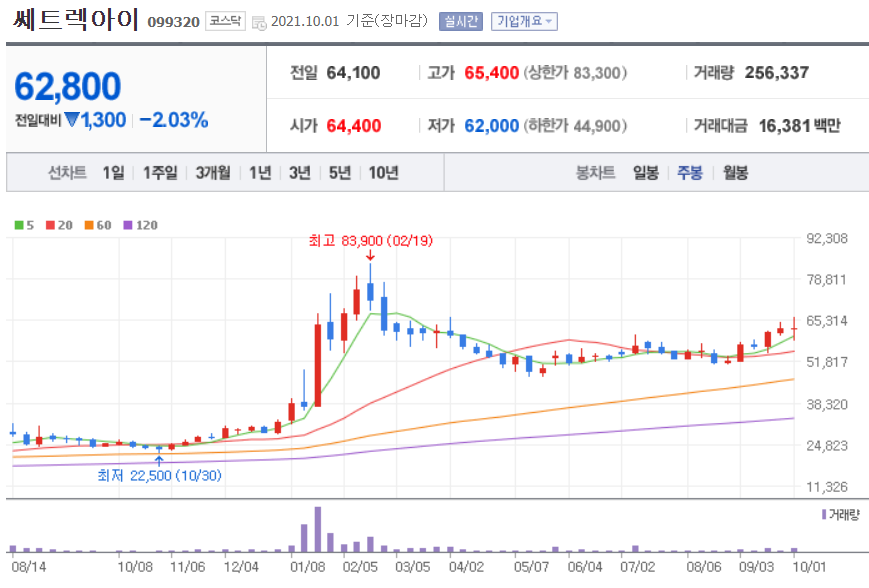Select the 3년 line chart period
The height and width of the screenshot is (588, 869).
(x=300, y=173)
